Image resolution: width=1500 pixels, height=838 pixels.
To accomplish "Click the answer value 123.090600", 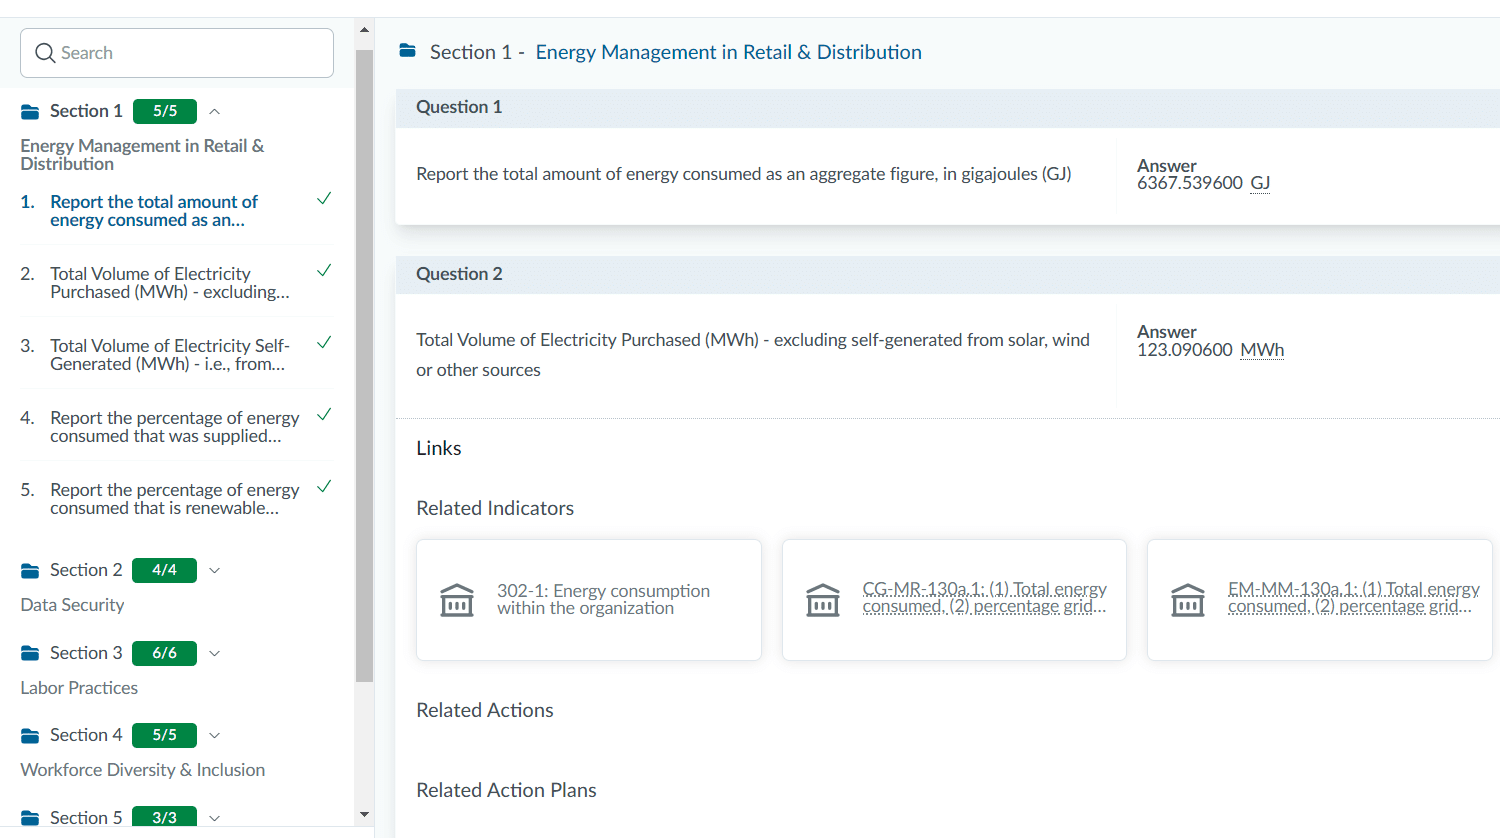I will (1185, 350).
